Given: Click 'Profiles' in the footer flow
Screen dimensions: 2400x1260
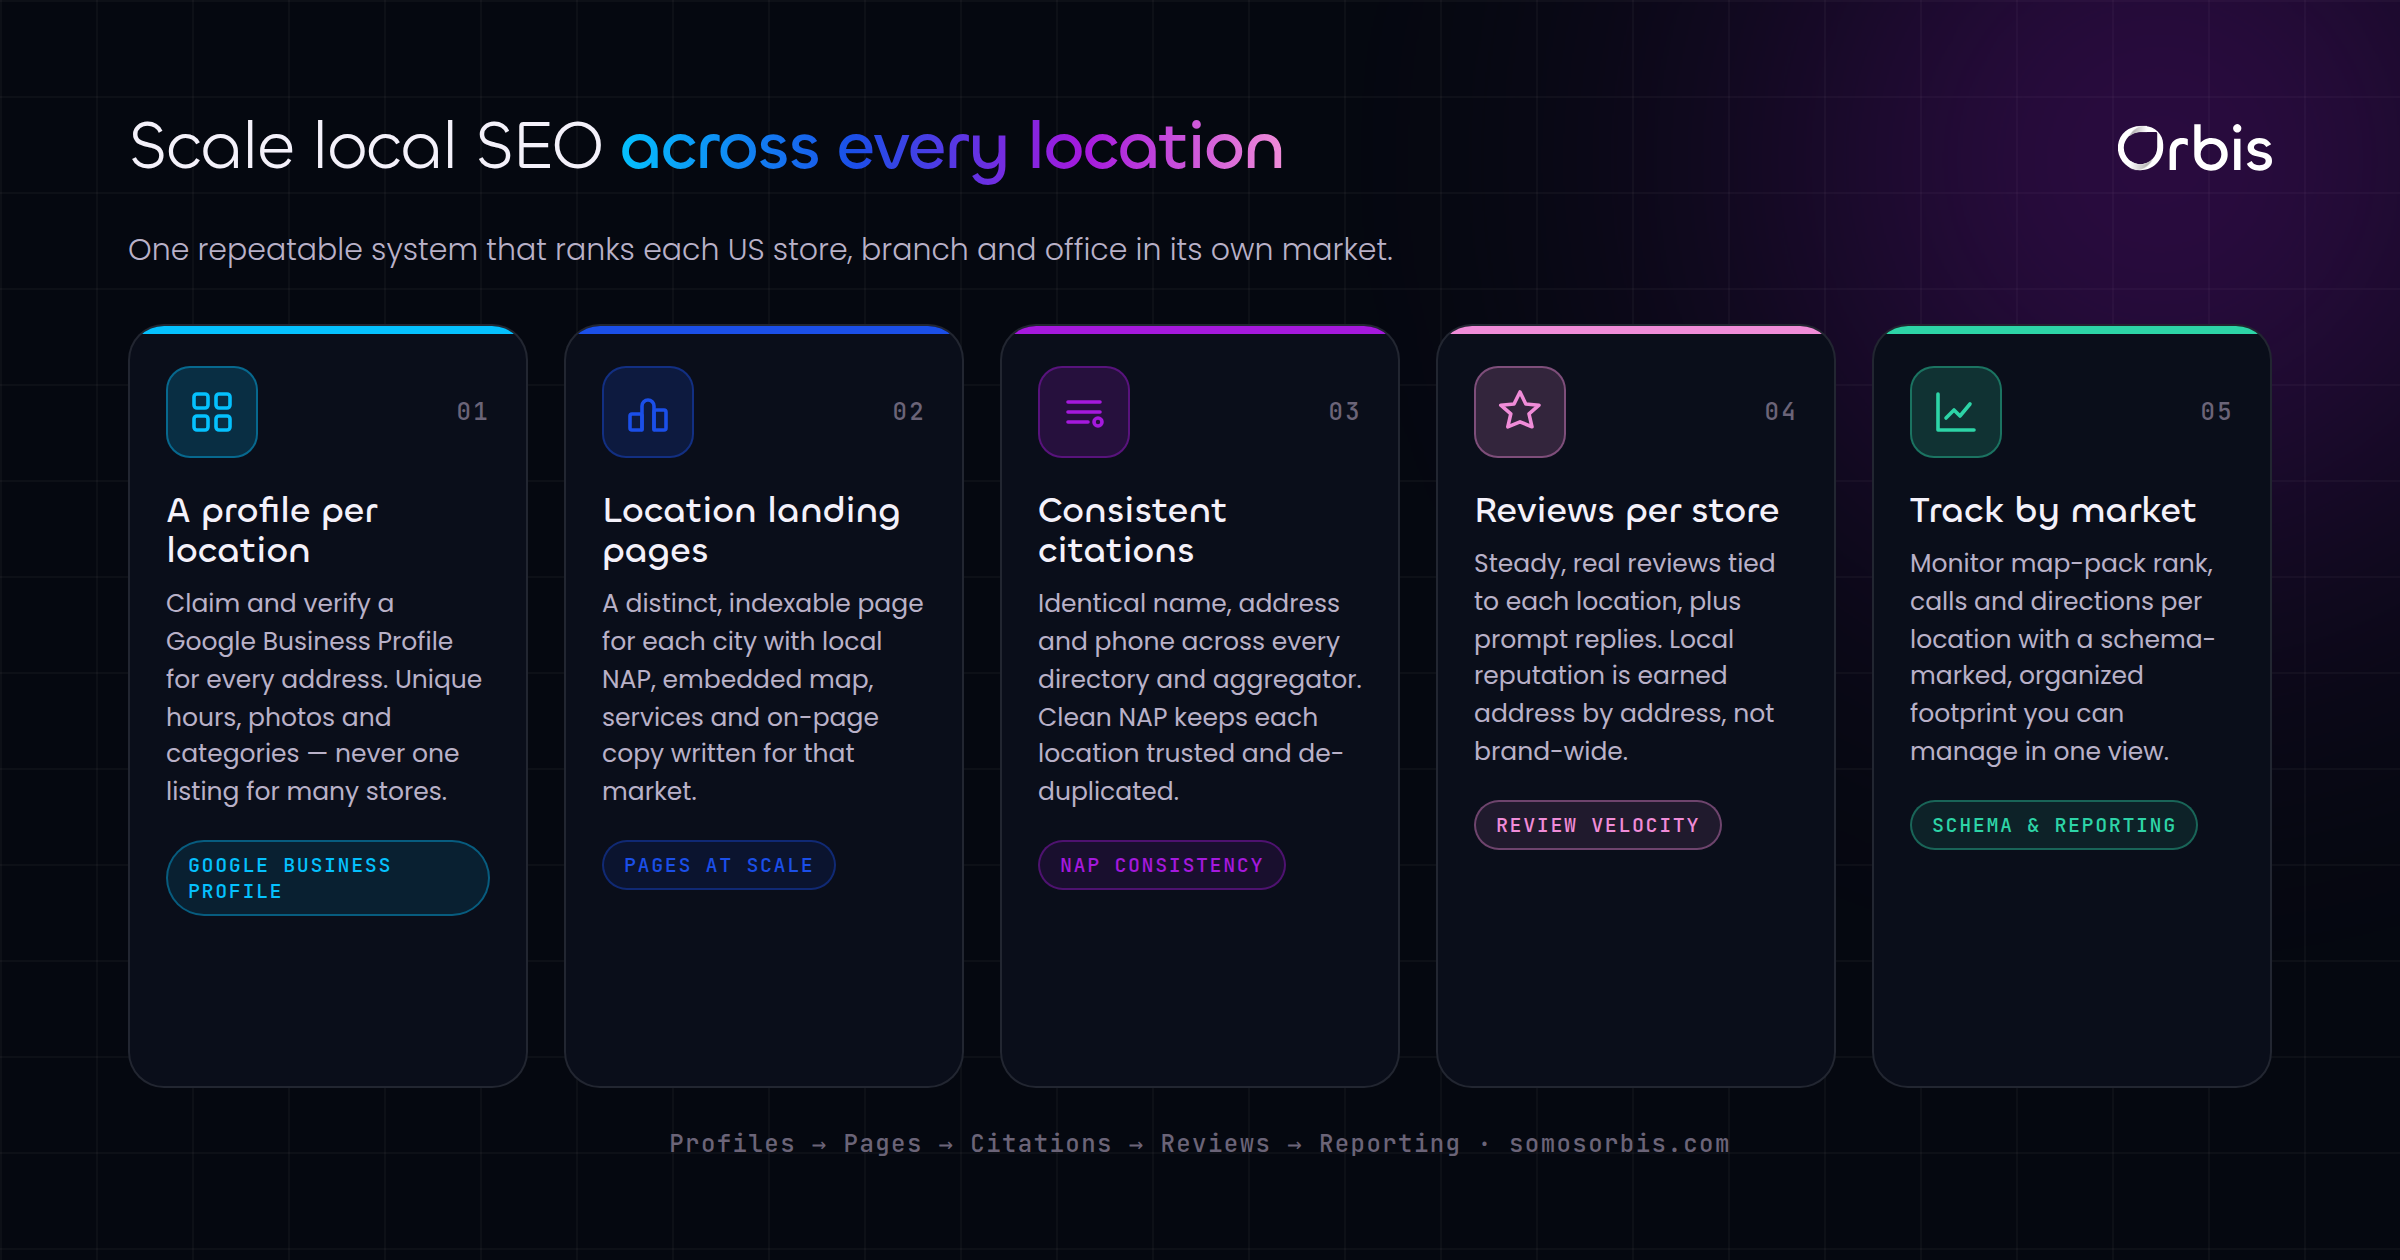Looking at the screenshot, I should pos(732,1143).
